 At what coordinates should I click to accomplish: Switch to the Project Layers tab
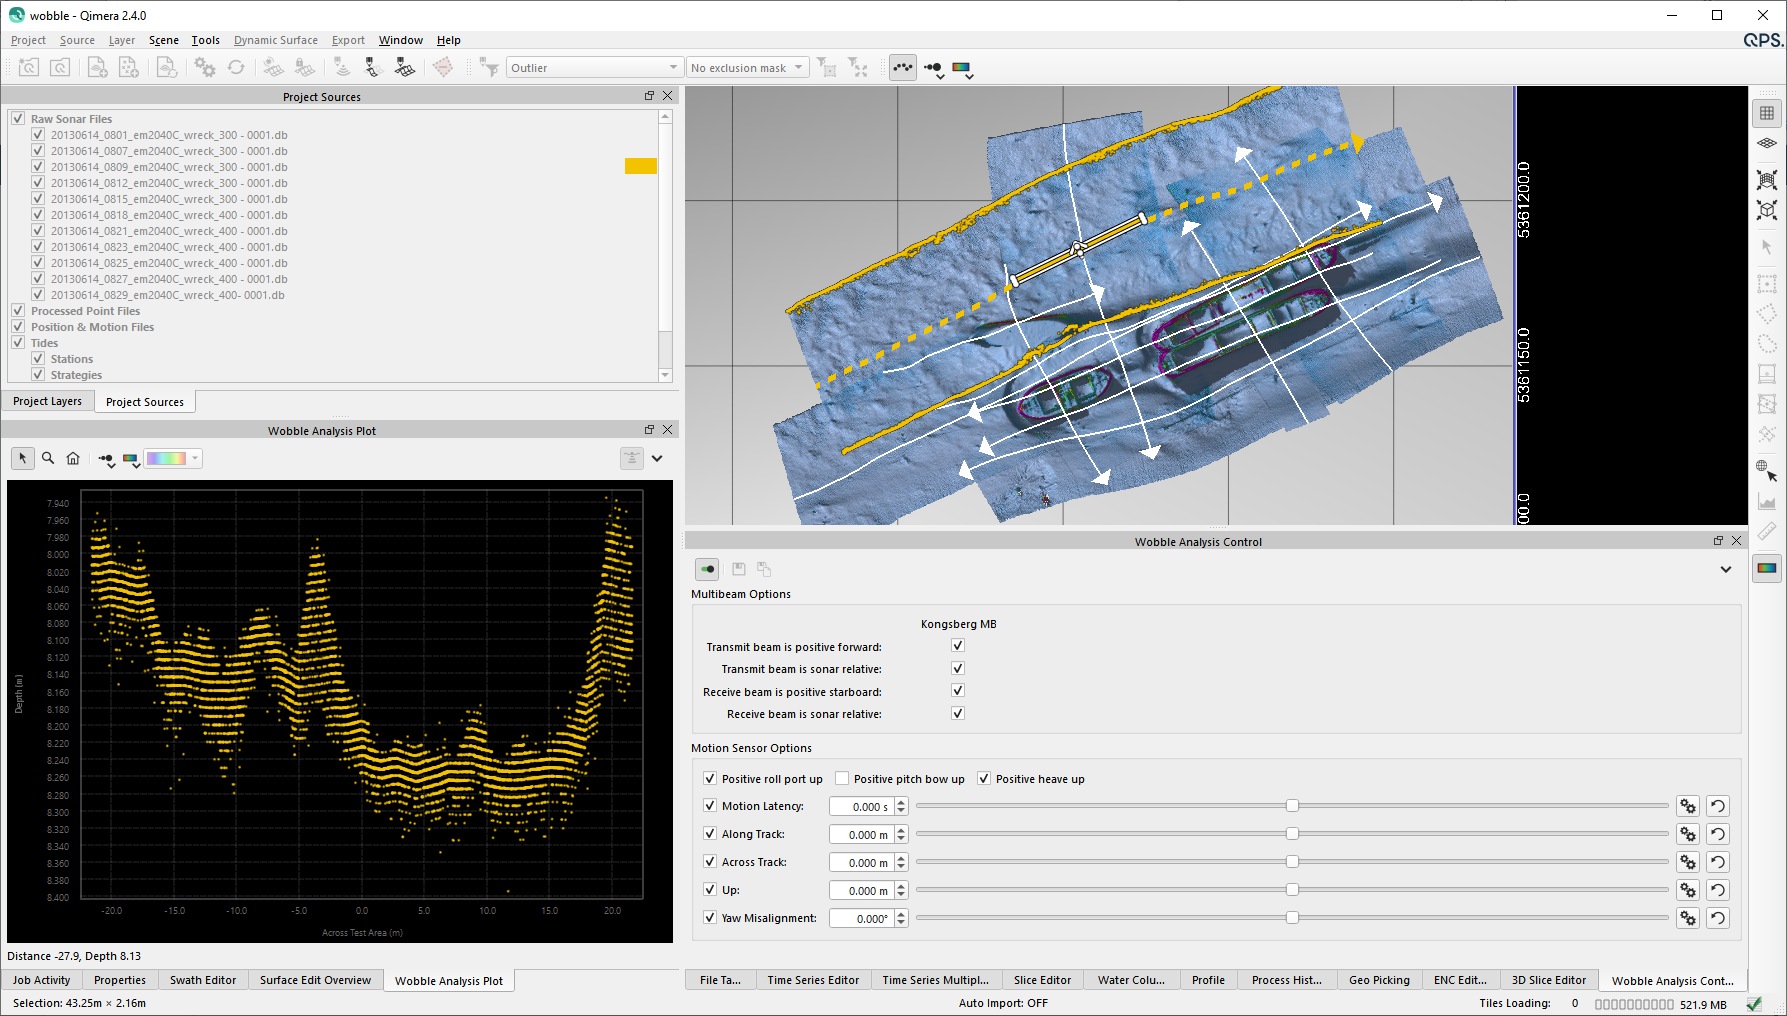[x=48, y=401]
